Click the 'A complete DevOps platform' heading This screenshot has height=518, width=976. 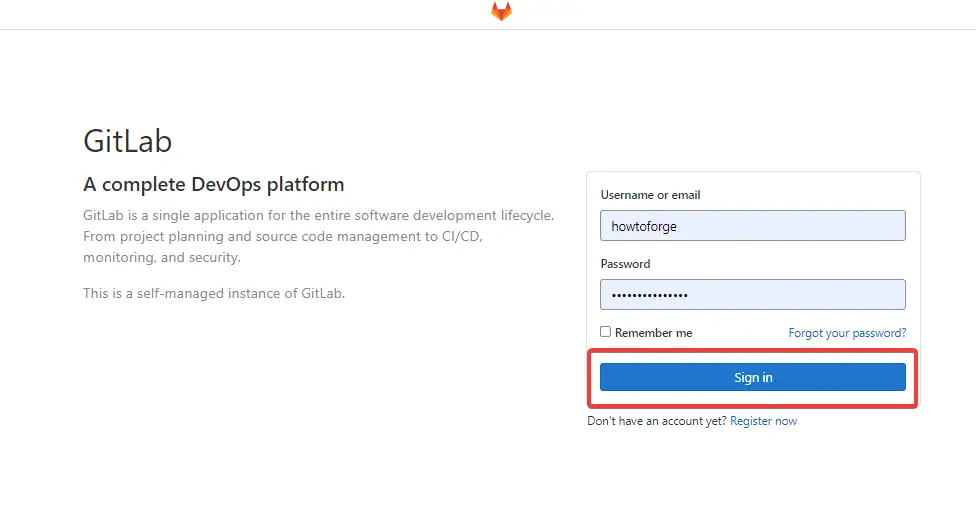[214, 184]
